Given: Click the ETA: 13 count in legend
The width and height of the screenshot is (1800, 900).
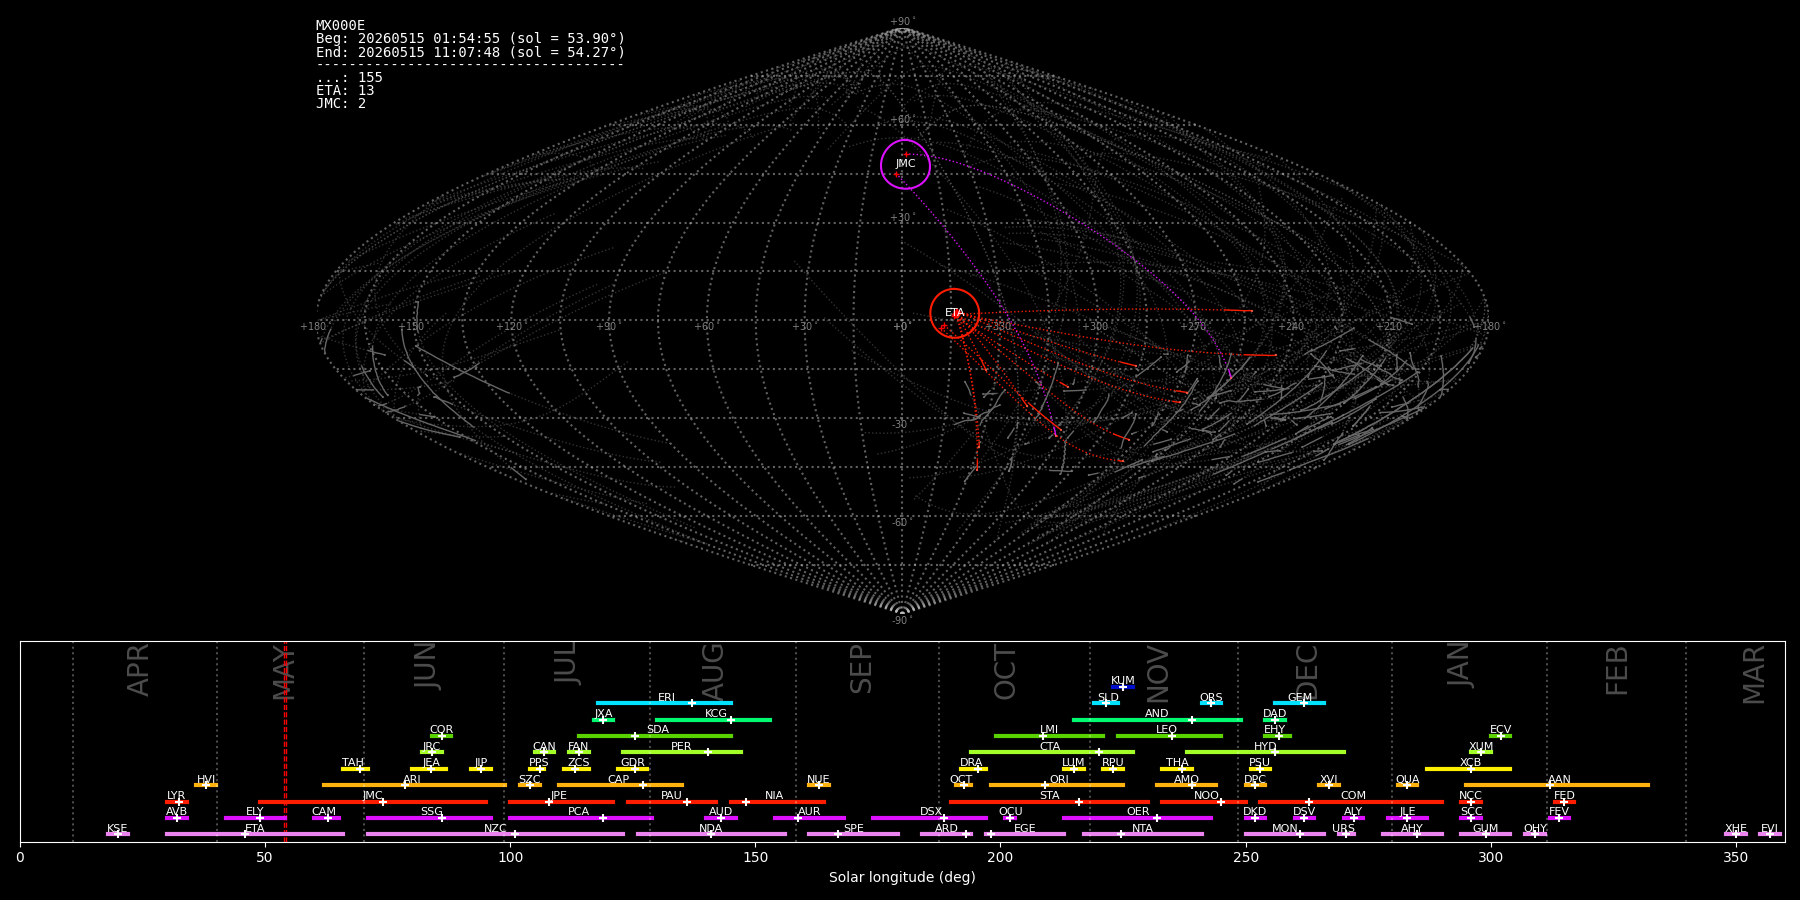Looking at the screenshot, I should click(345, 91).
